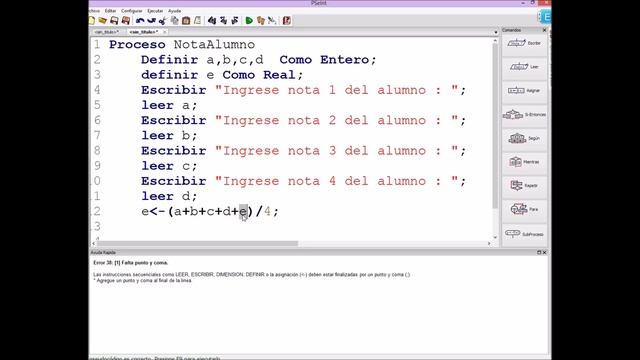Paste from clipboard toolbar icon
640x360 pixels.
(x=186, y=20)
